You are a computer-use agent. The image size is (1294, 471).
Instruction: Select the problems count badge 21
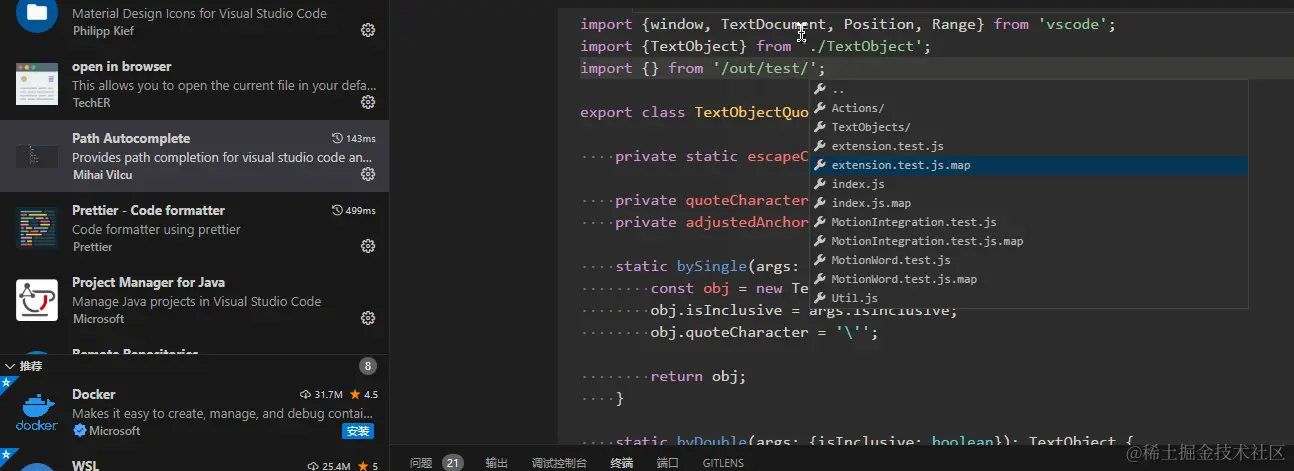(x=453, y=463)
